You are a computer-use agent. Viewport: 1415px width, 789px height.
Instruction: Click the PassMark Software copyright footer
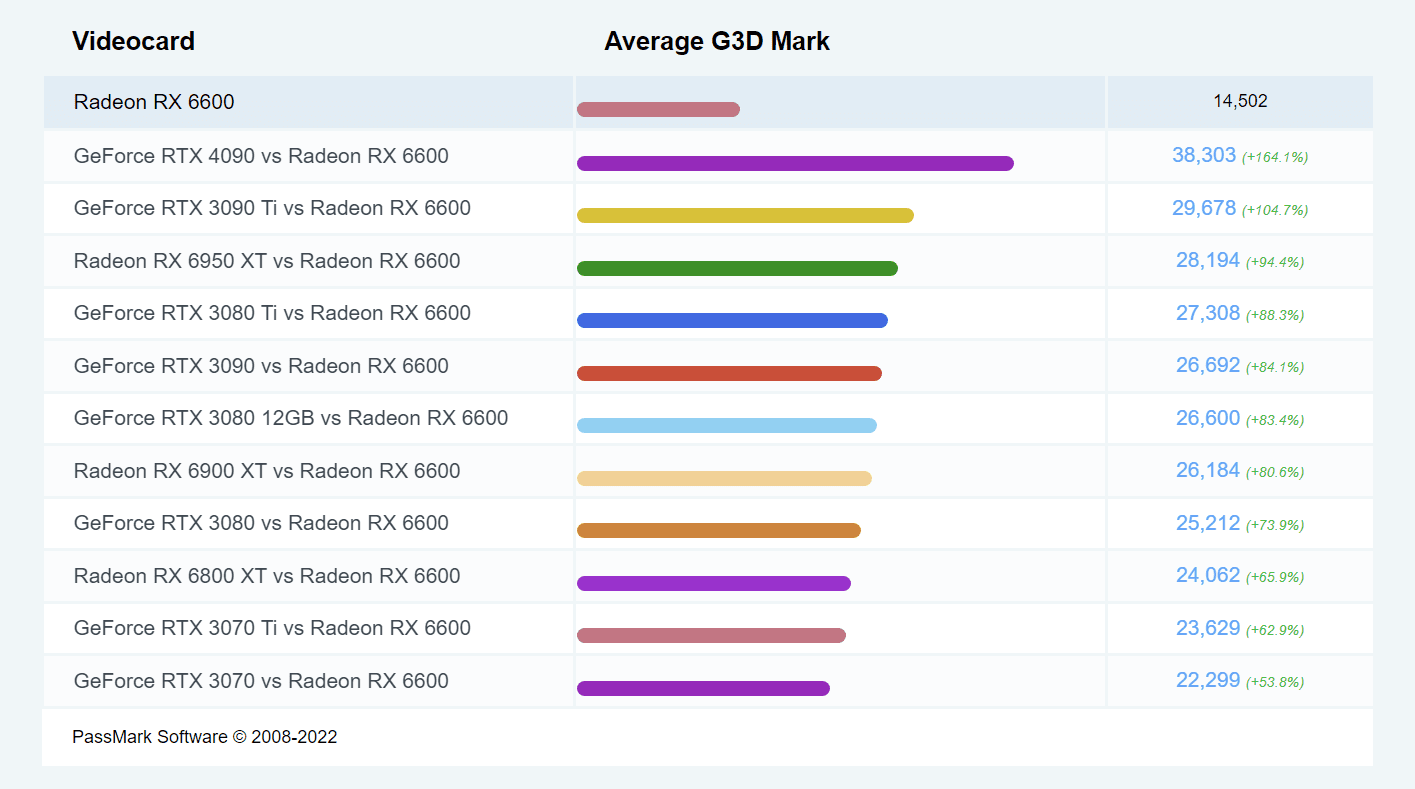[x=205, y=737]
